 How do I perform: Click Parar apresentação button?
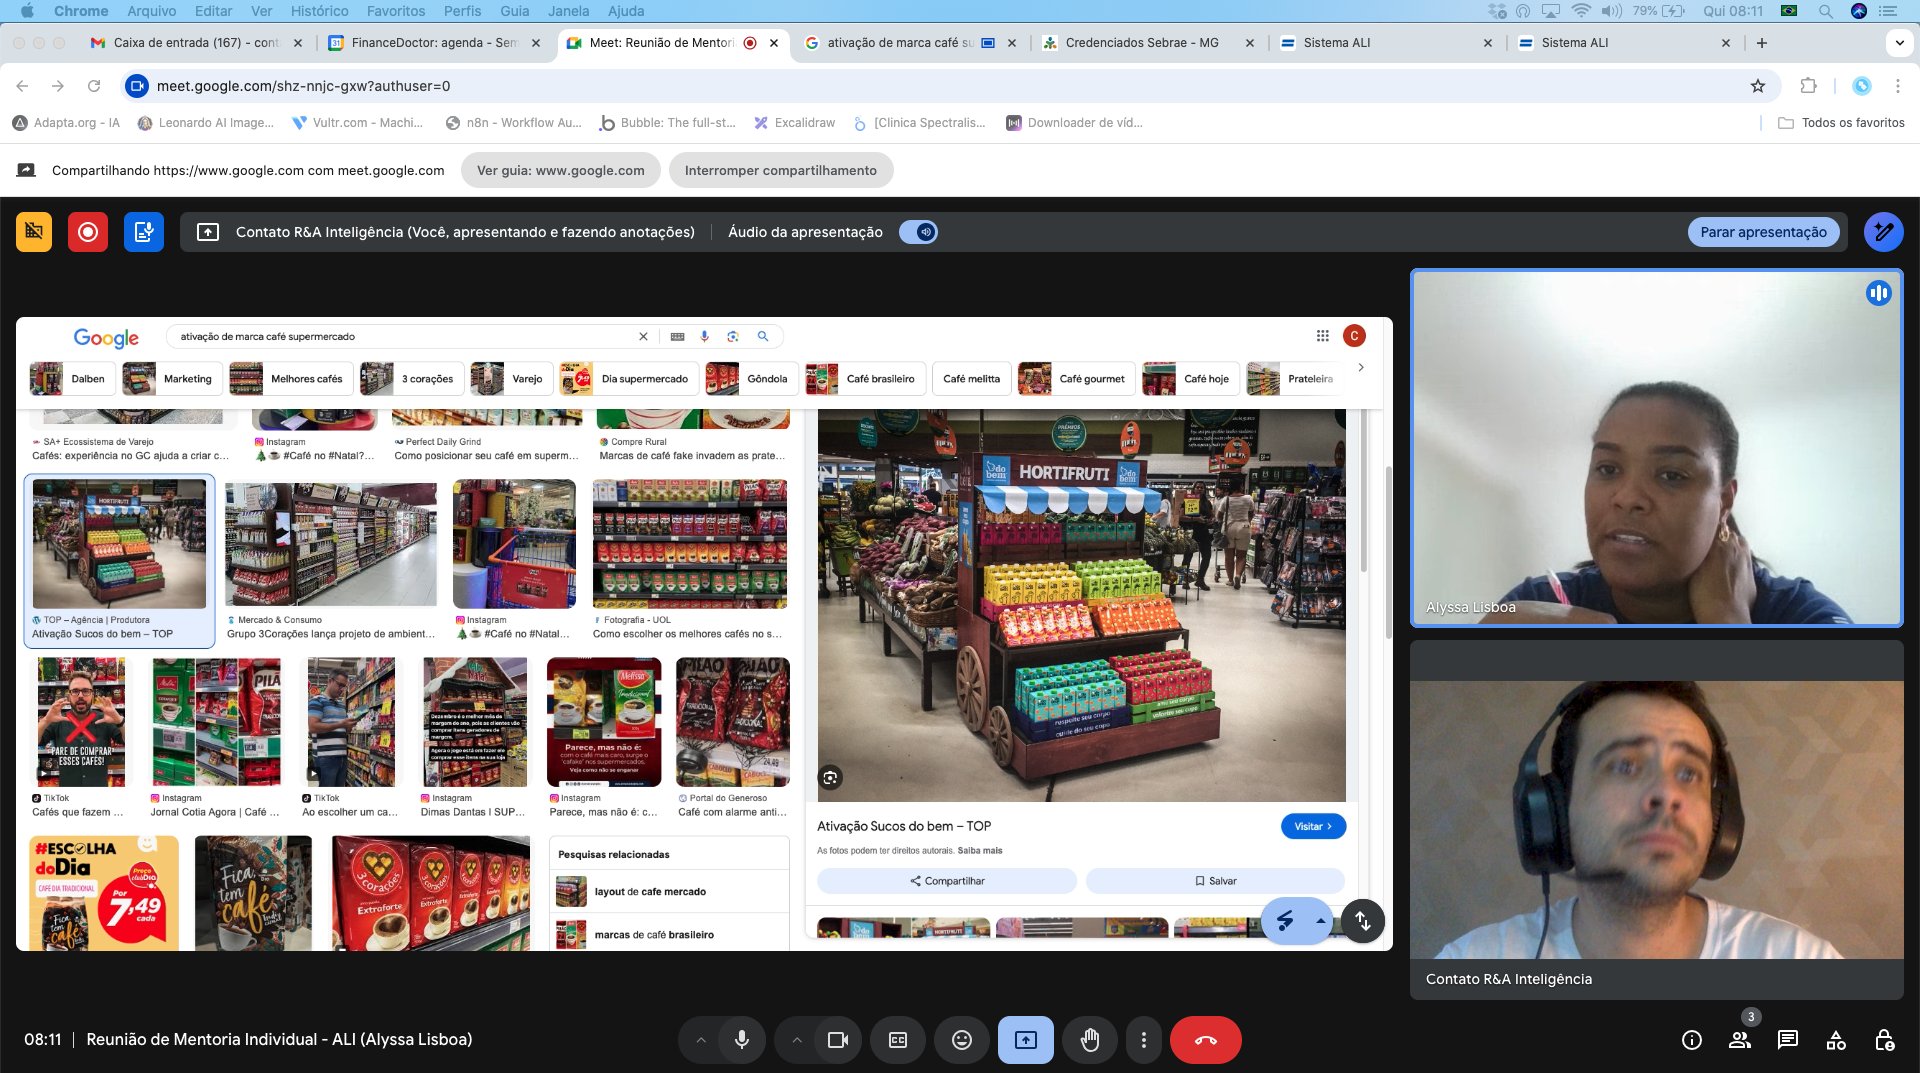pos(1763,232)
